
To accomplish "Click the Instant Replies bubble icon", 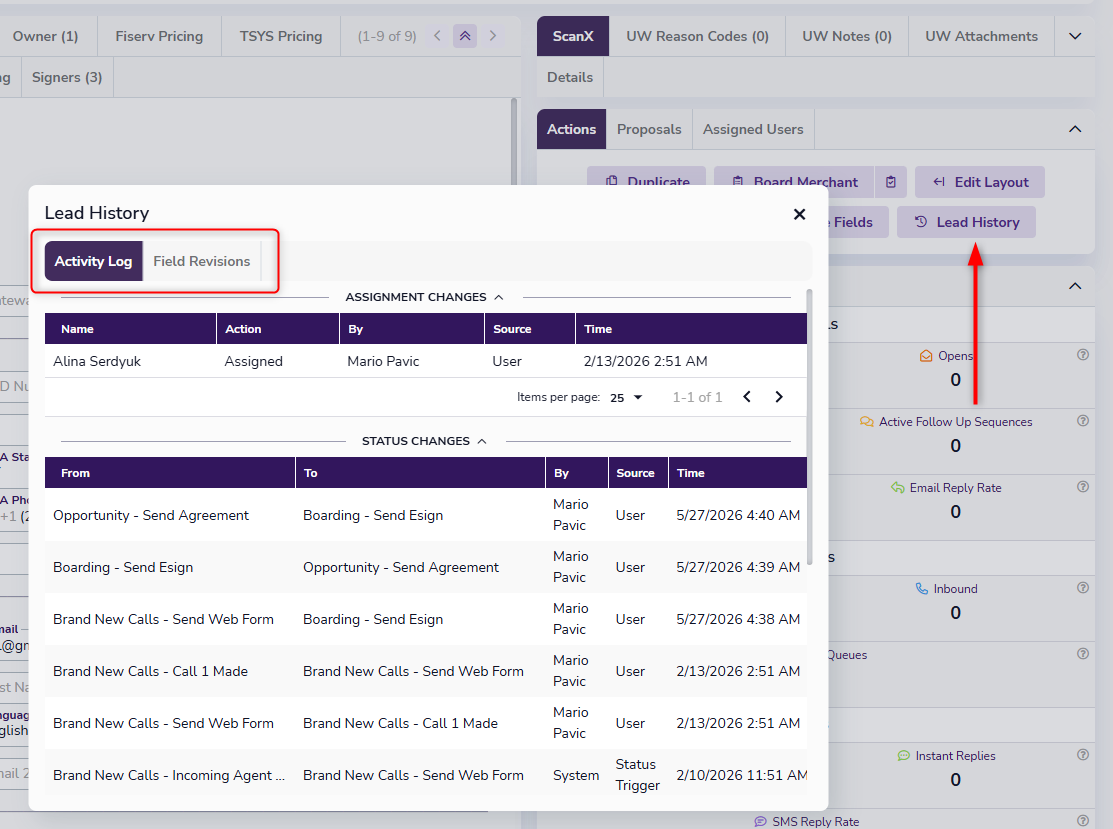I will coord(904,756).
